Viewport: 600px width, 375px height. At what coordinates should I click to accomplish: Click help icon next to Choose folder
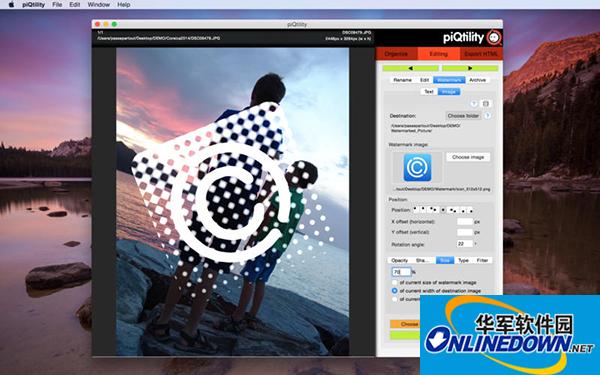click(488, 116)
